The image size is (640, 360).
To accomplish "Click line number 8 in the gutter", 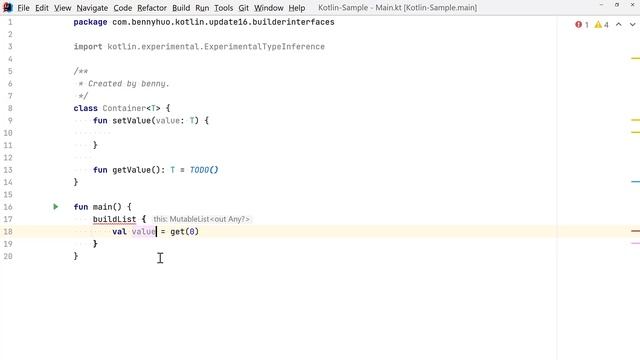I will [x=10, y=108].
